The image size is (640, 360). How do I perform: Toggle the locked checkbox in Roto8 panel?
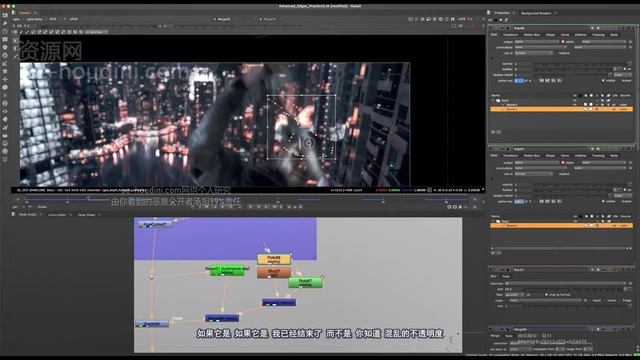tap(619, 81)
